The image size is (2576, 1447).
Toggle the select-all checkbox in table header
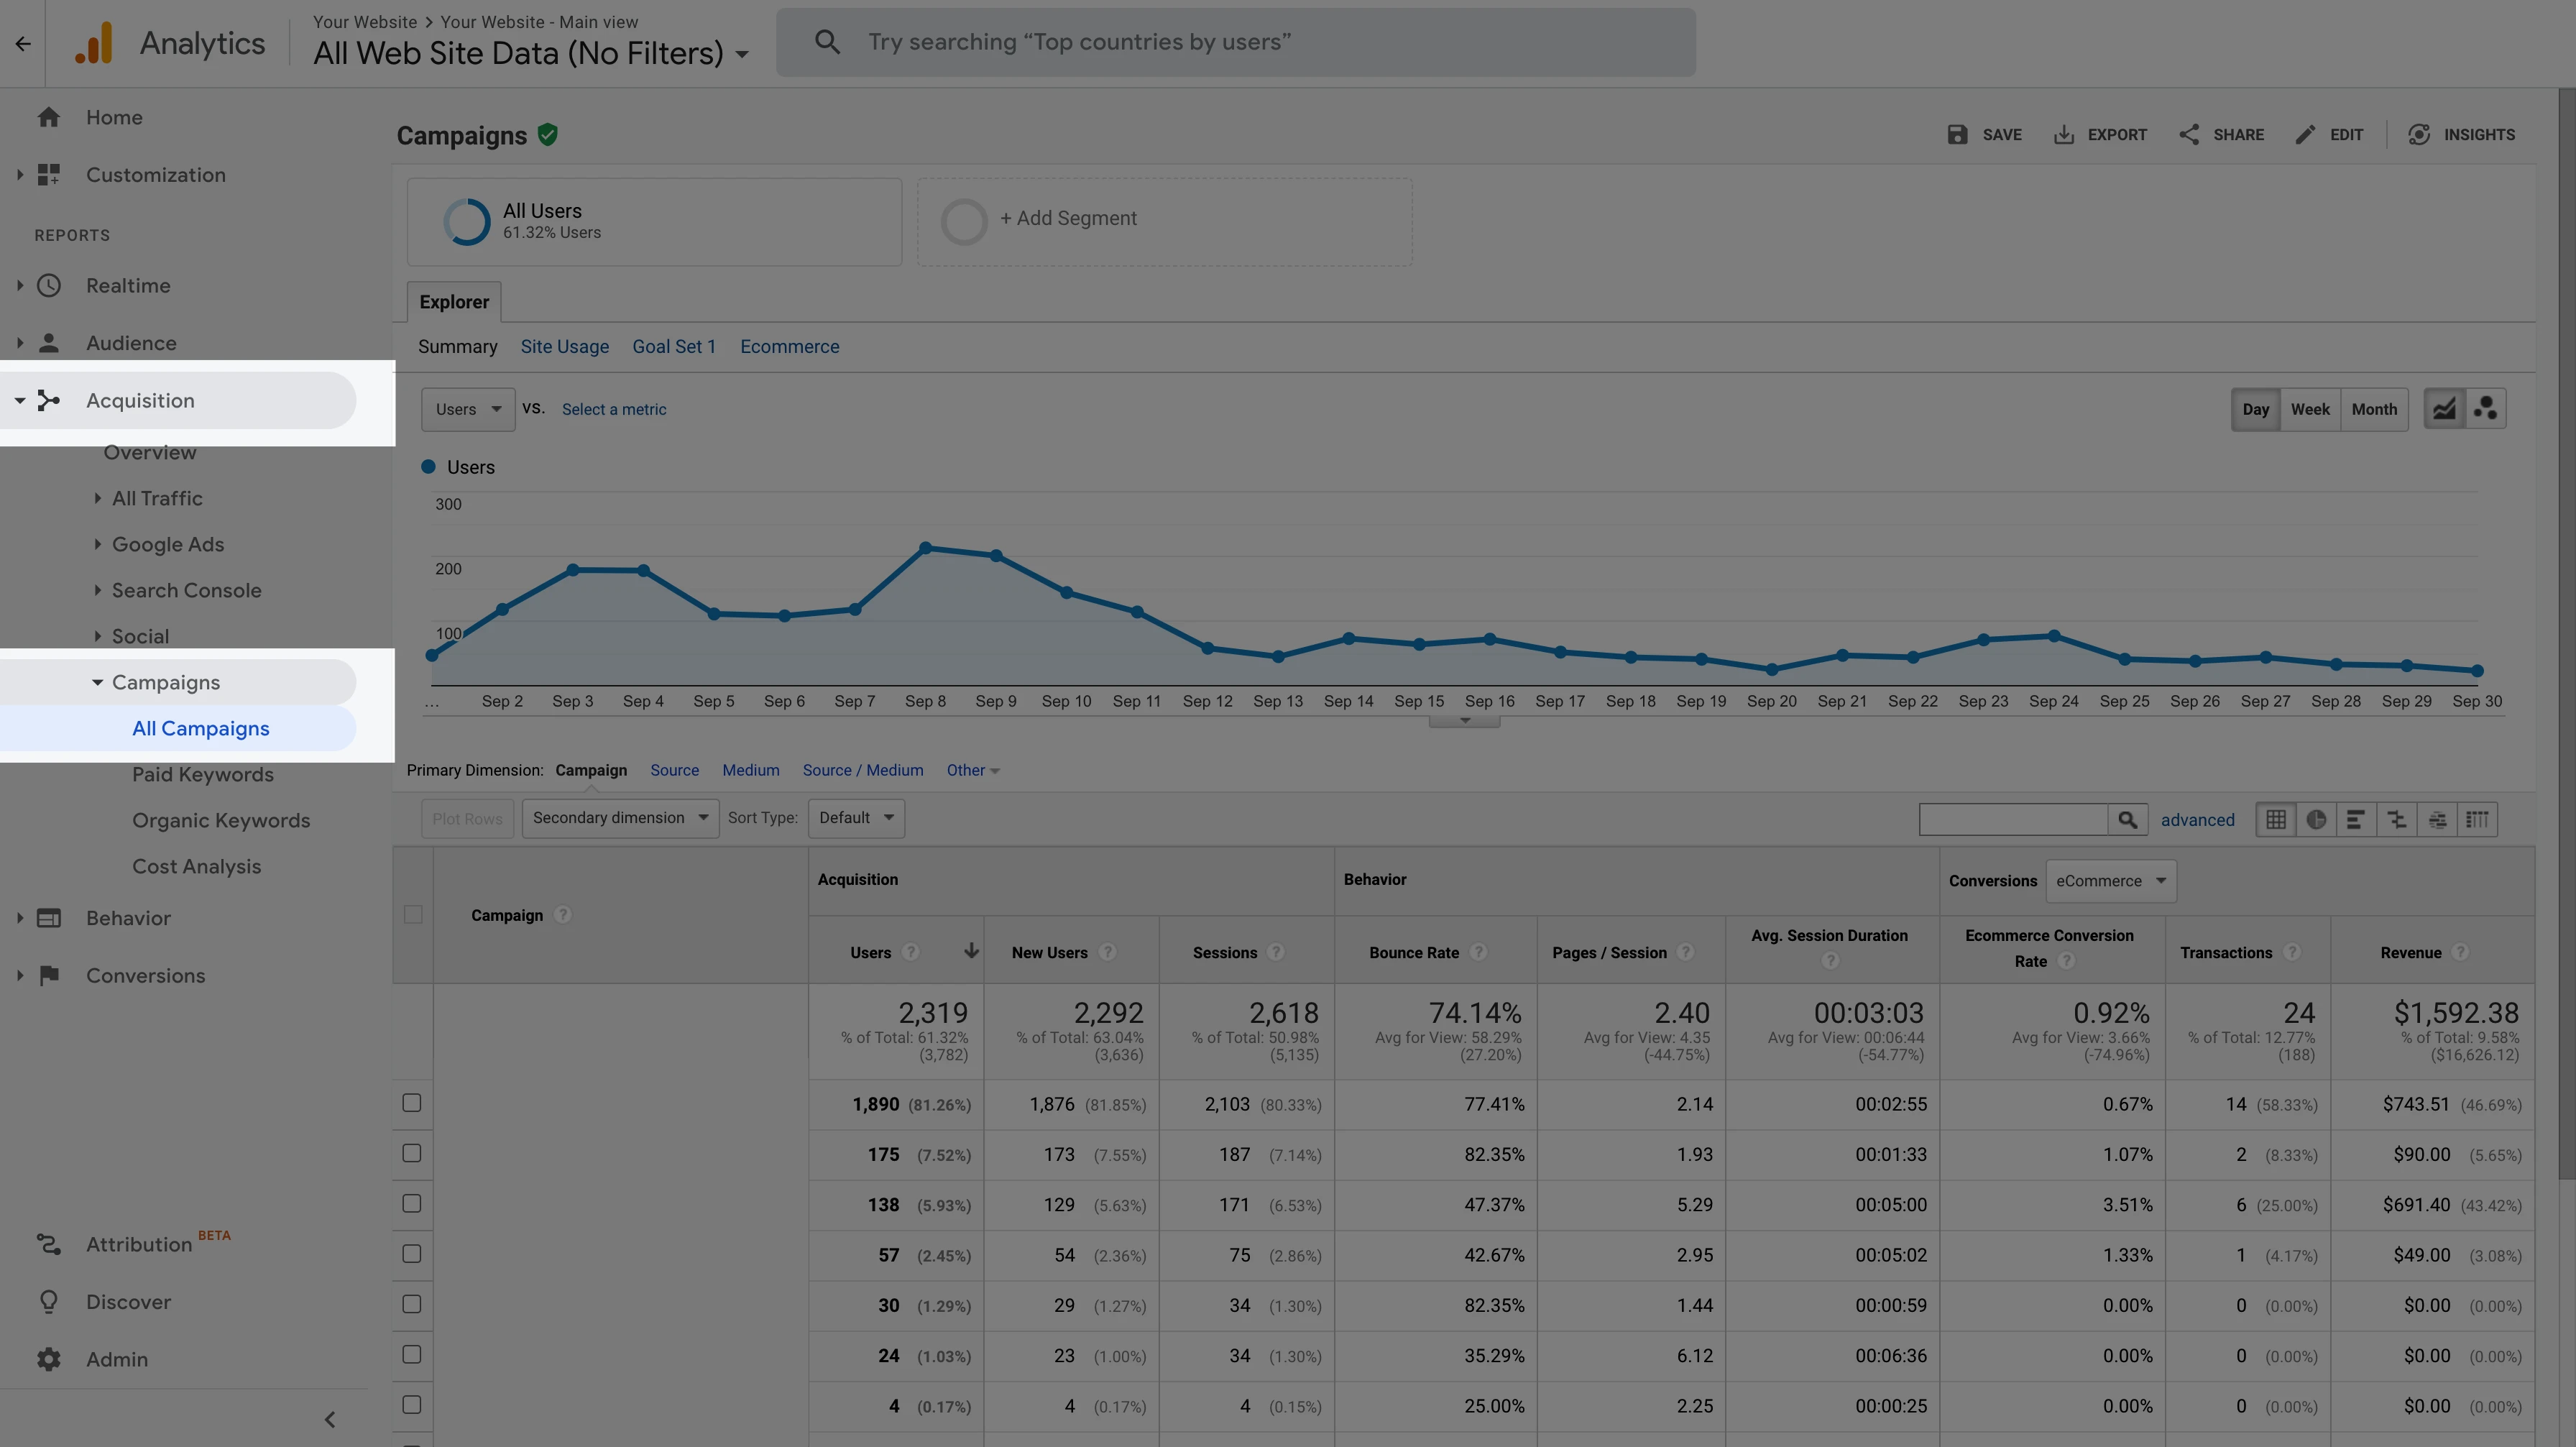(x=413, y=914)
